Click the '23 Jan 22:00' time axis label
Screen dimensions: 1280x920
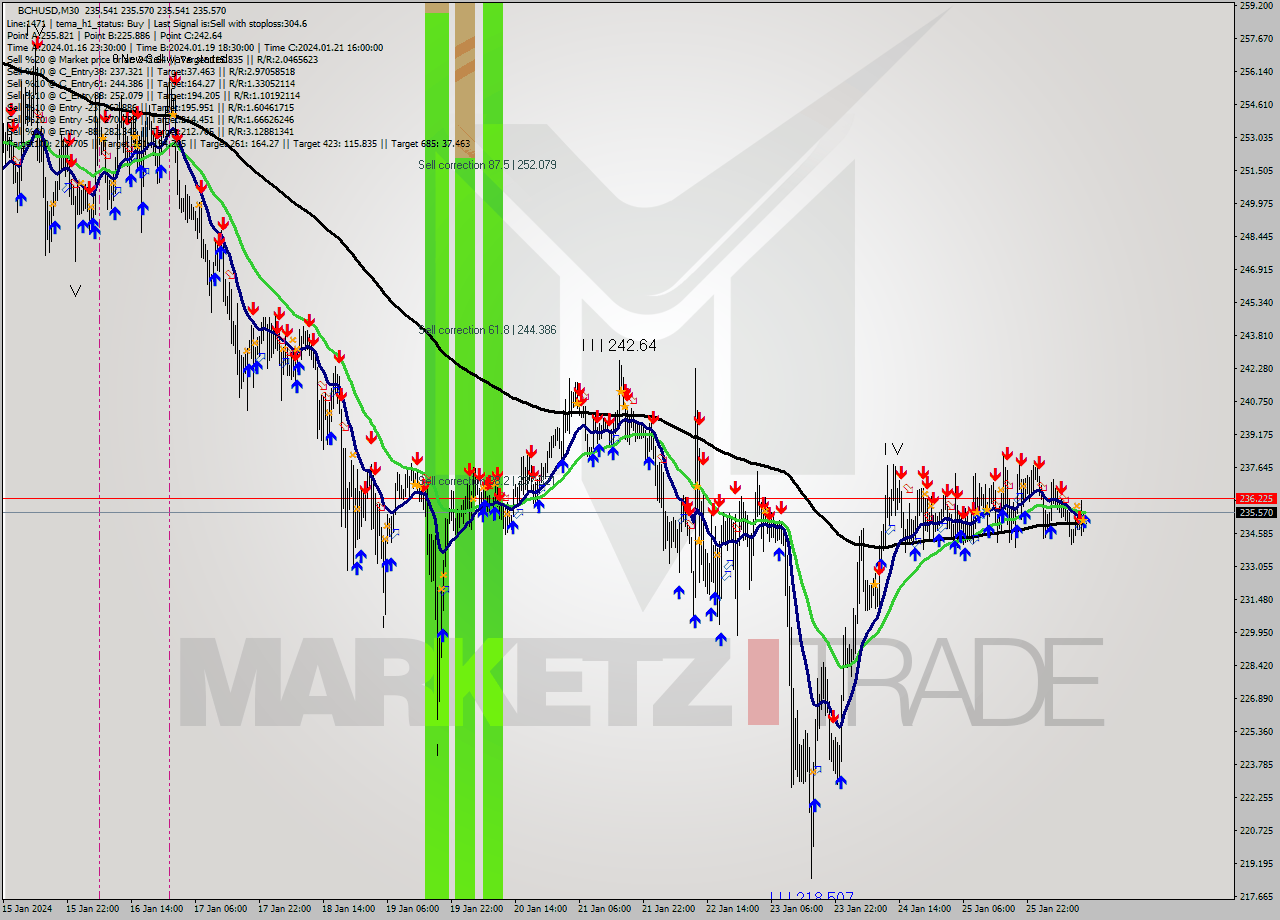point(859,909)
